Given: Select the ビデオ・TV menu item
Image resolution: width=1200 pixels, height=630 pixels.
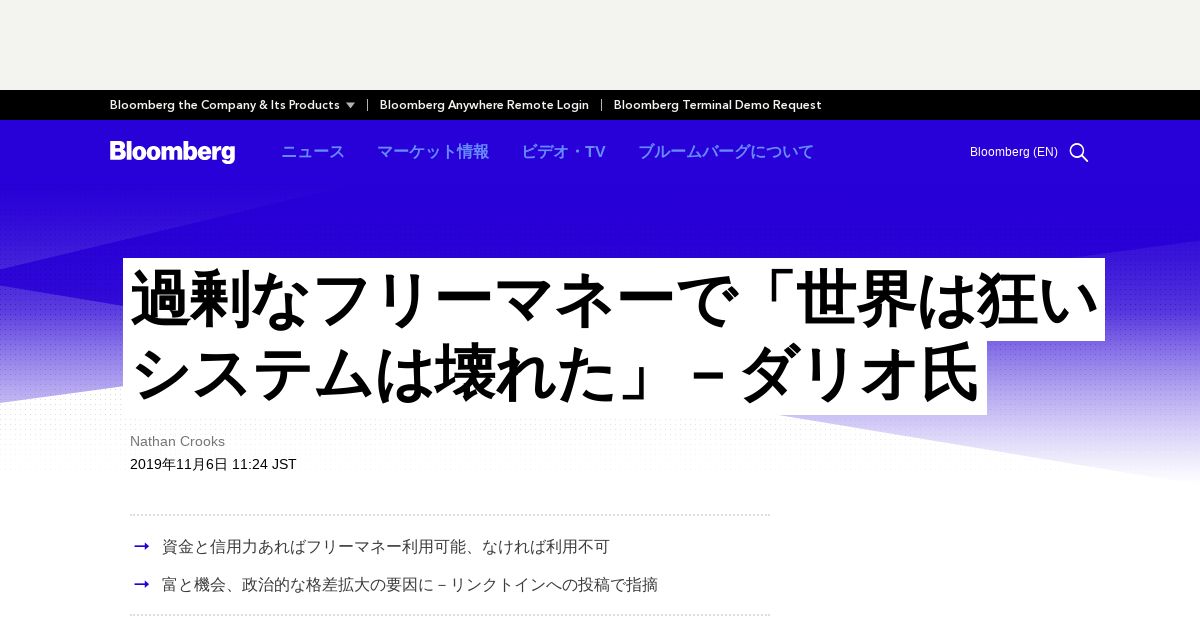Looking at the screenshot, I should click(x=563, y=152).
